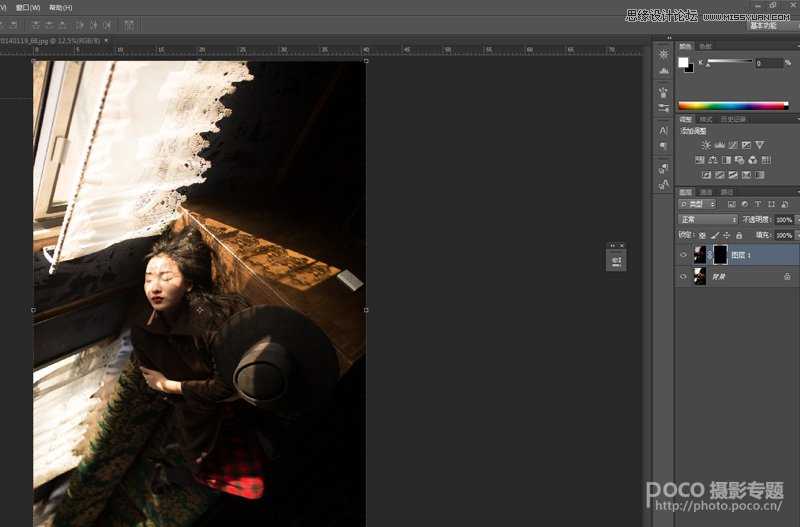Toggle lock transparent pixels for the layer

(x=702, y=235)
